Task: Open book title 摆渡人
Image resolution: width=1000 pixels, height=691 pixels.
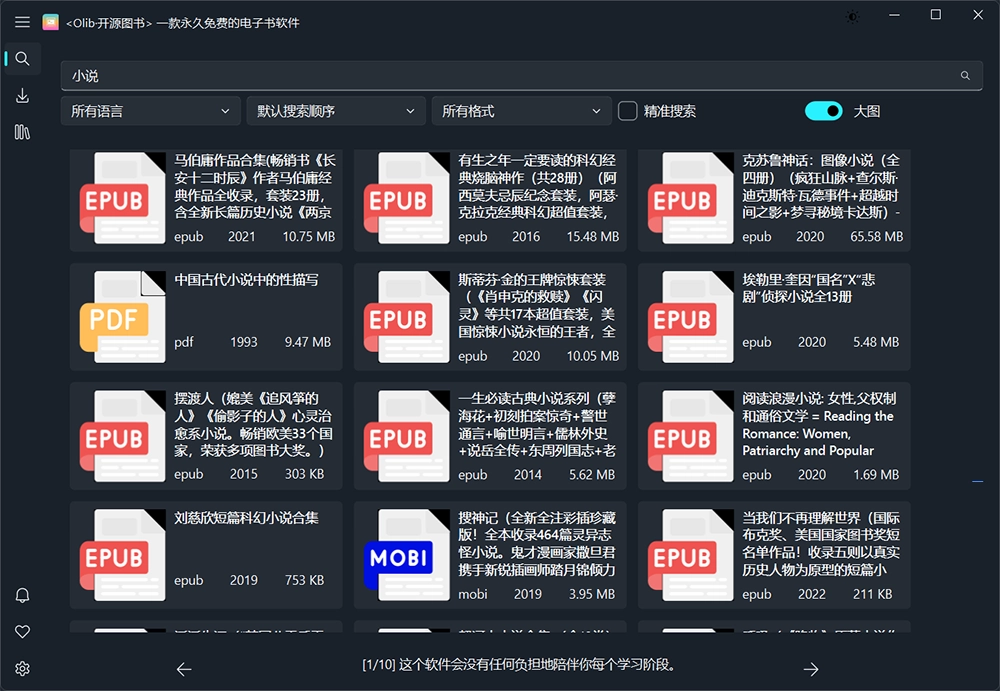Action: [x=253, y=425]
